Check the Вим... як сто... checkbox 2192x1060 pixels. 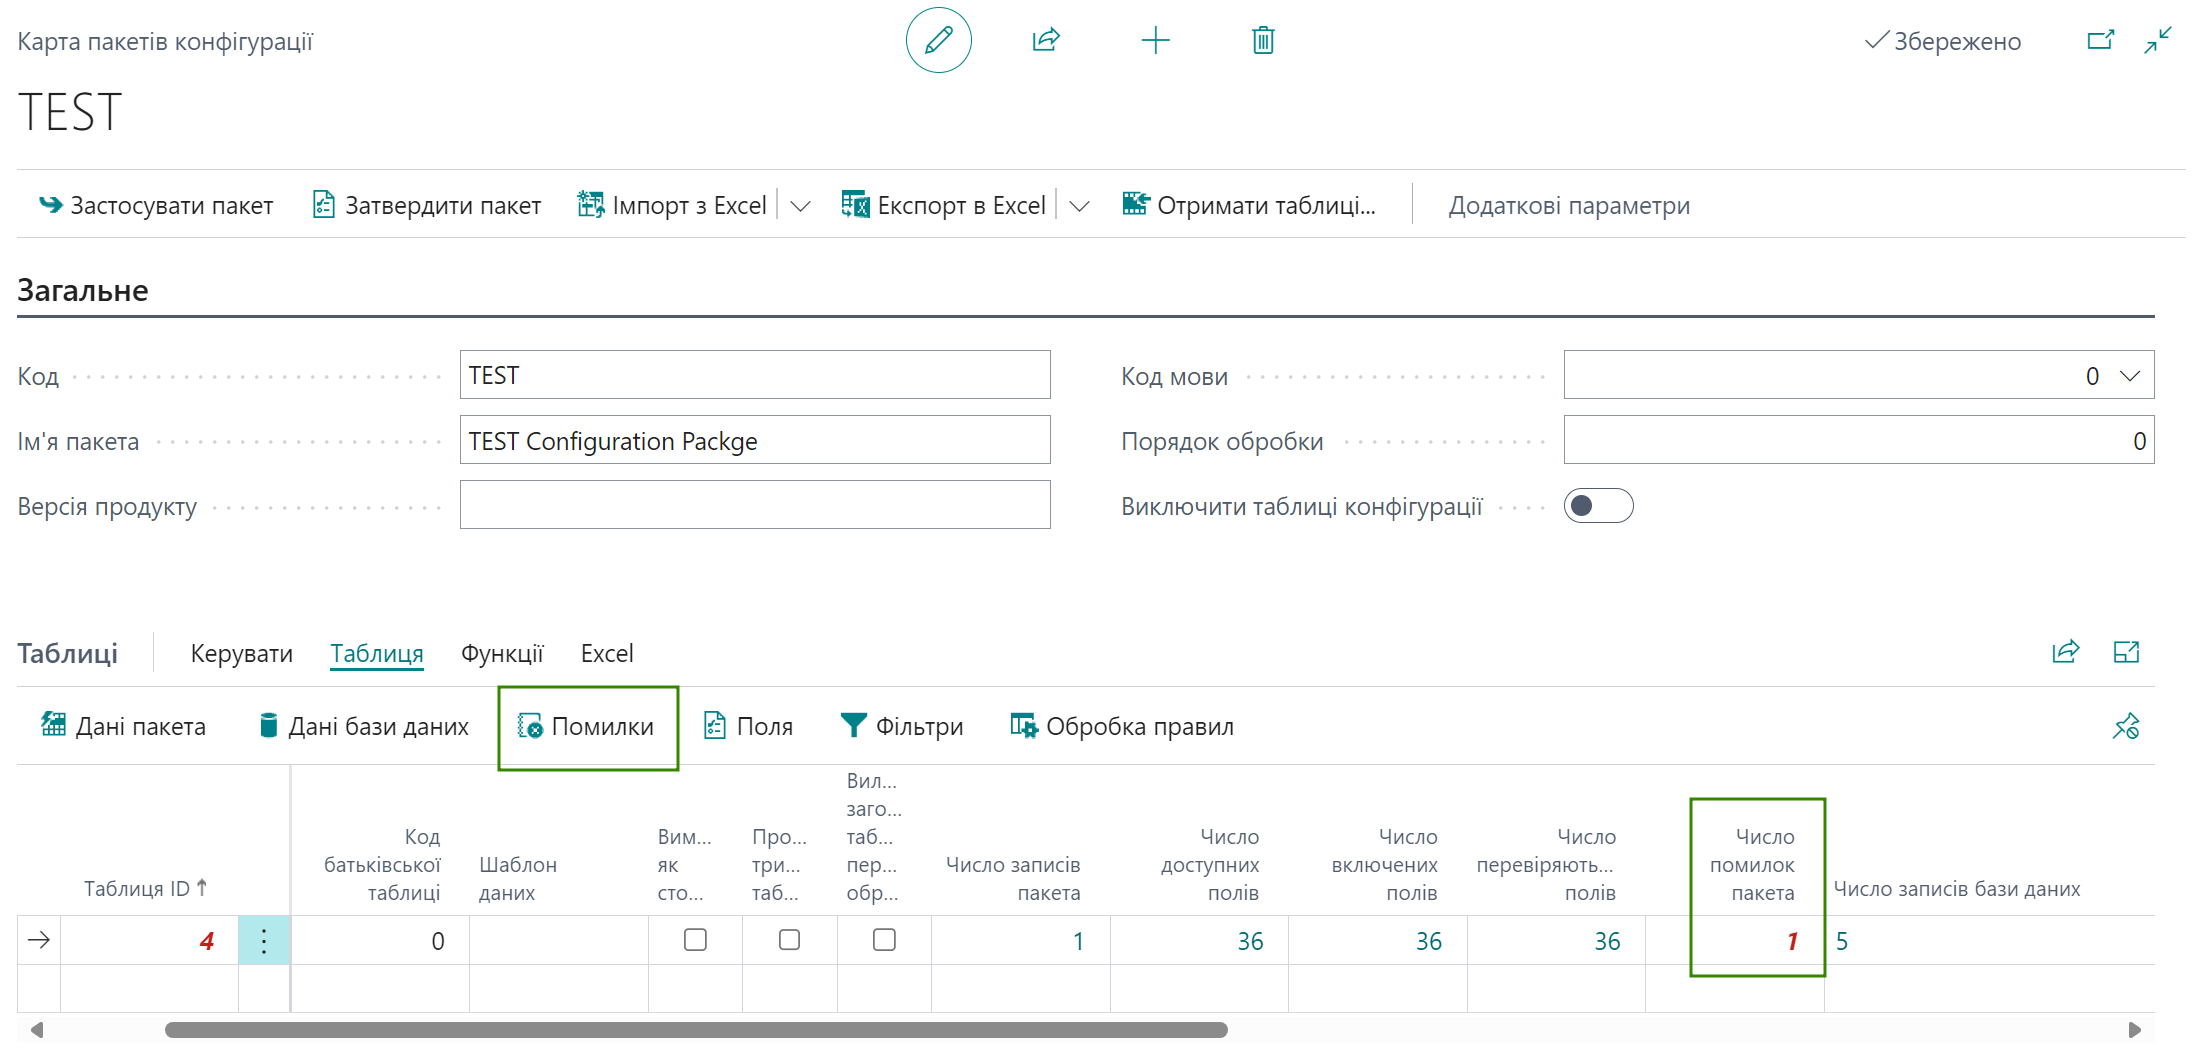695,940
